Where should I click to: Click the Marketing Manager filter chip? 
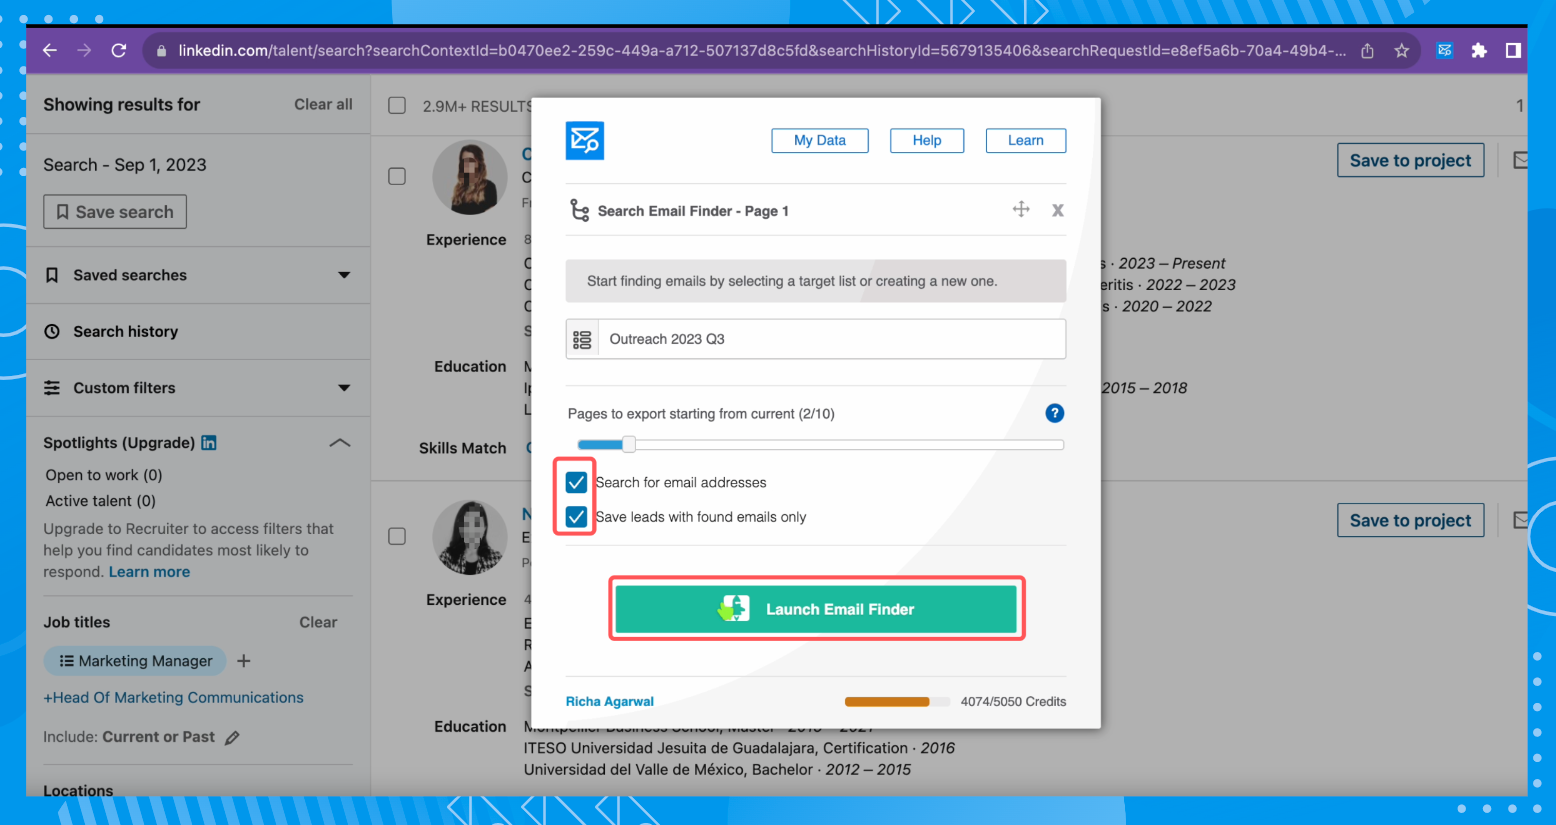[135, 661]
